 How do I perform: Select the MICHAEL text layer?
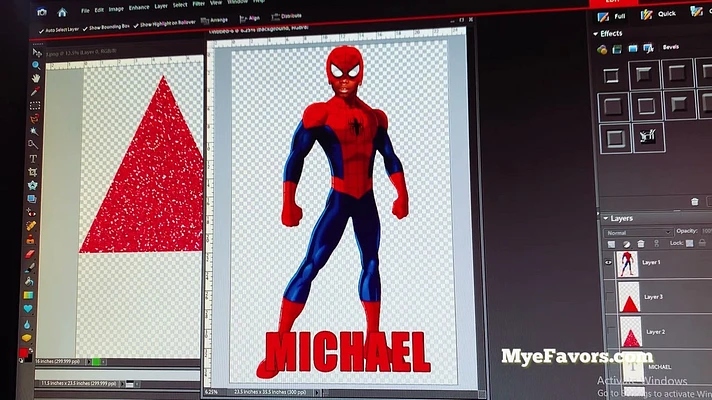(659, 368)
